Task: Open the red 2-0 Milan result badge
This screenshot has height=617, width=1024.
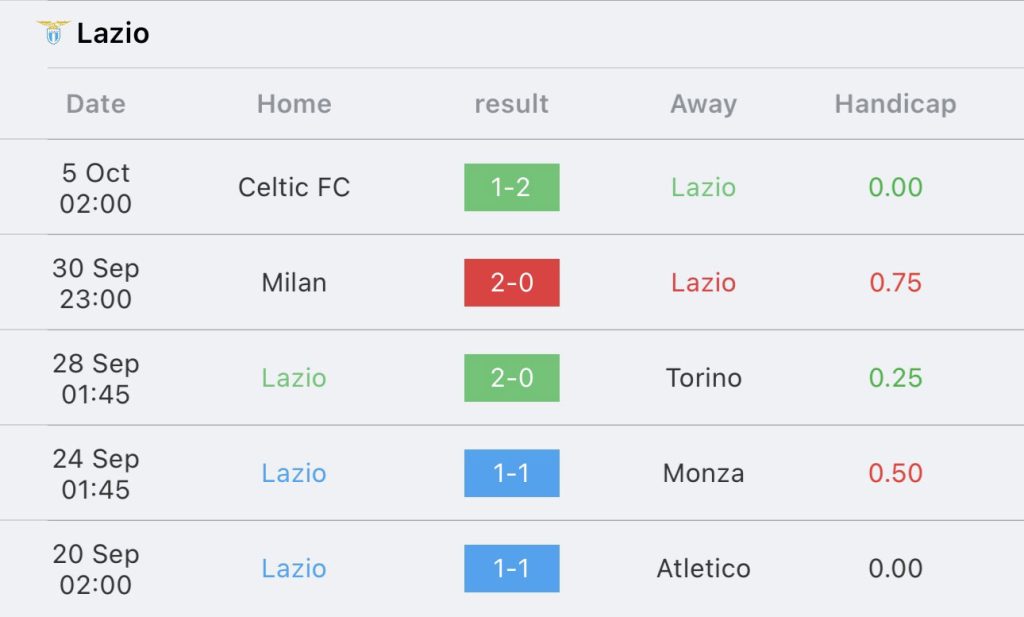Action: [511, 283]
